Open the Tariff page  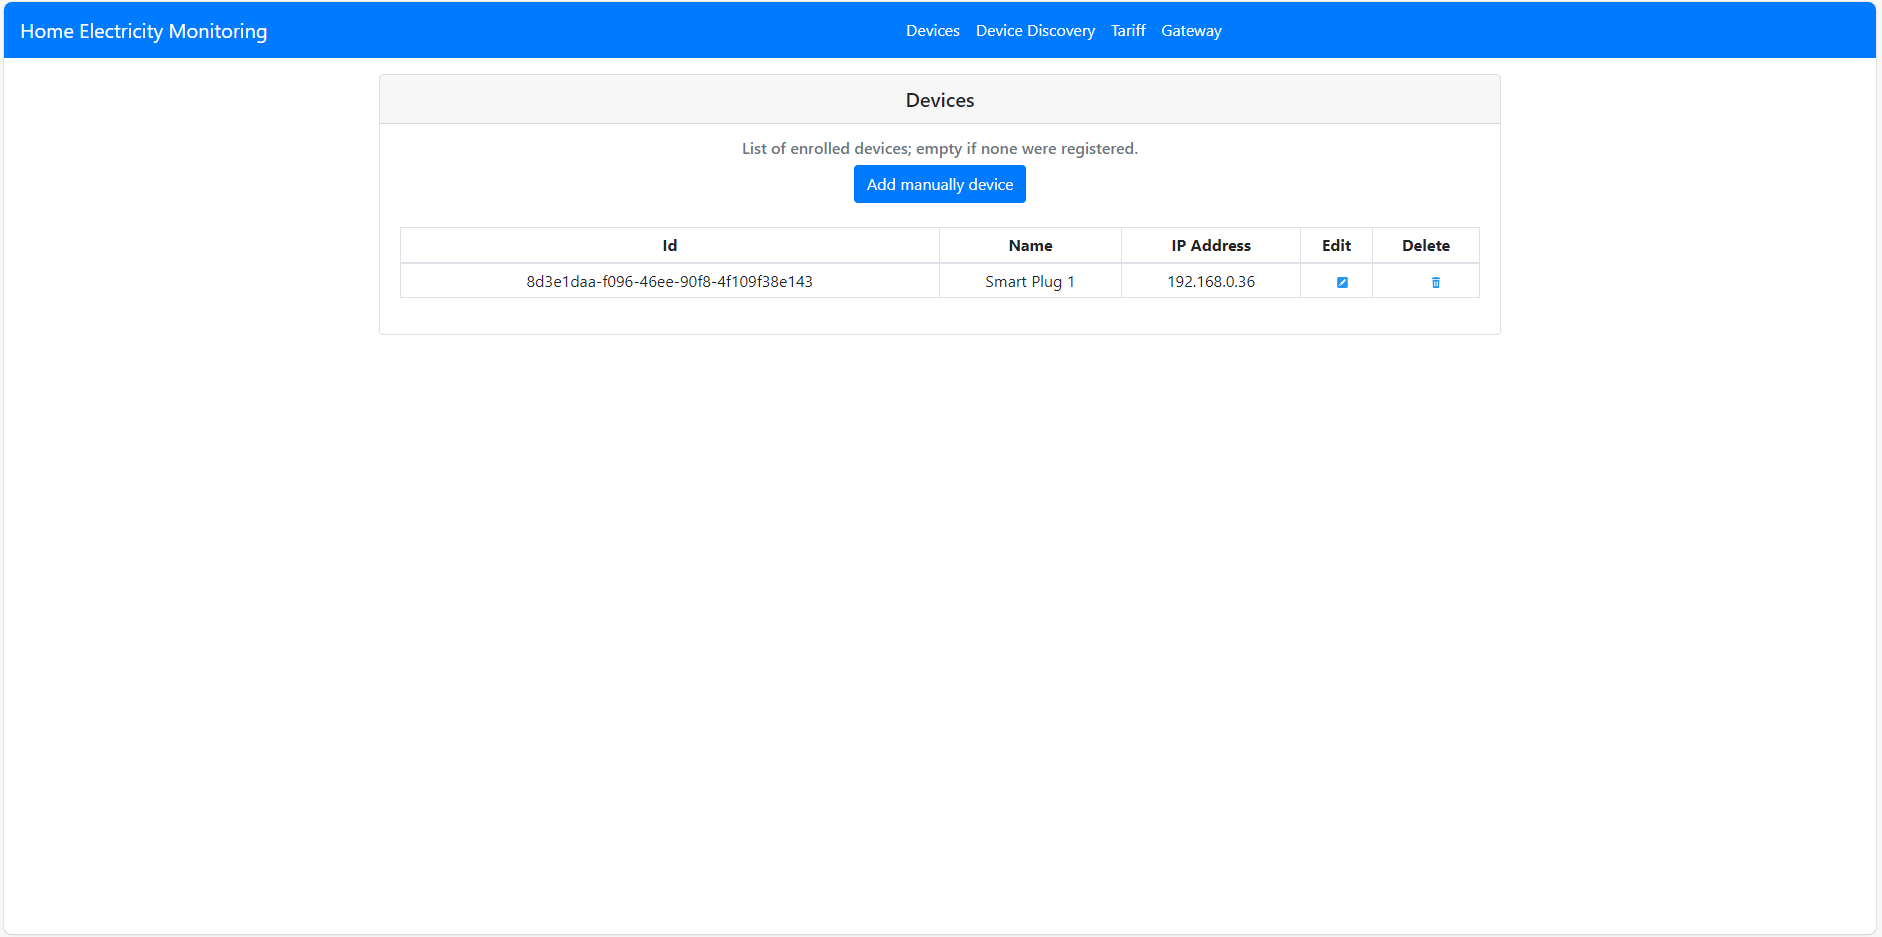pyautogui.click(x=1128, y=30)
